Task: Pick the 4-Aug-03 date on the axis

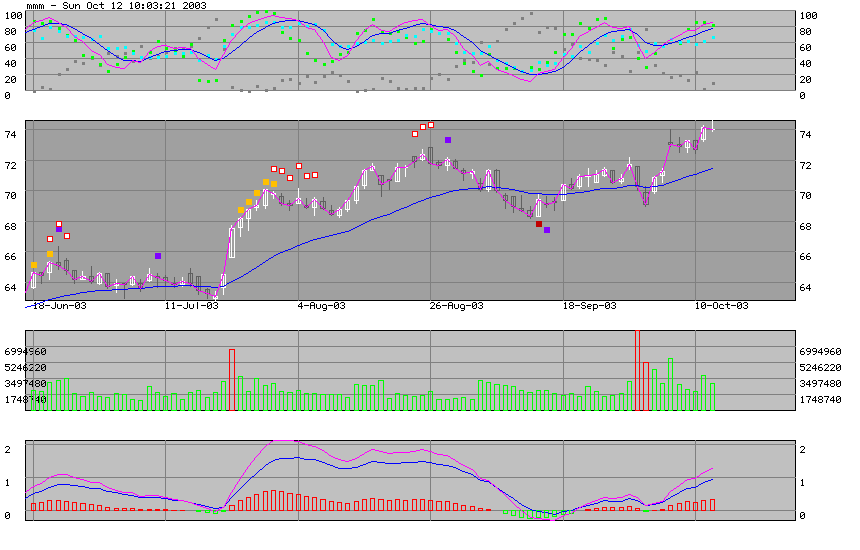Action: click(x=323, y=305)
